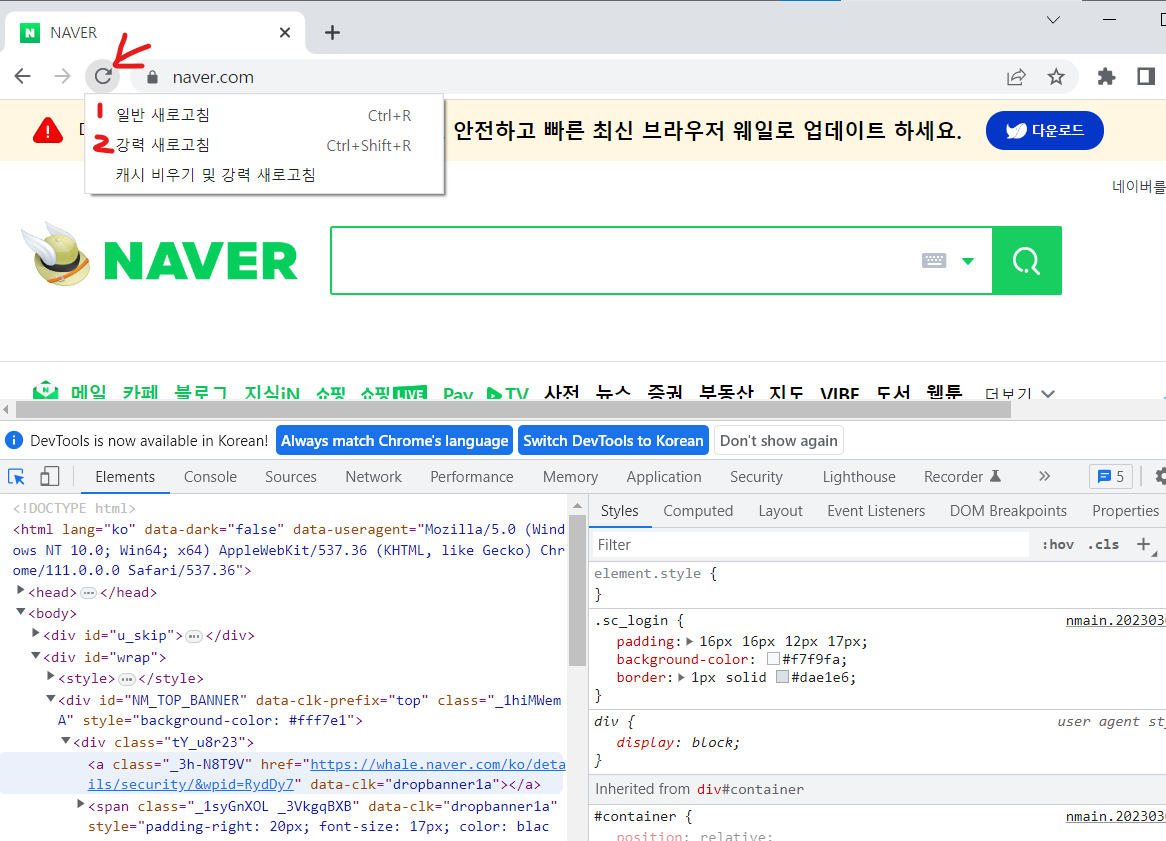The width and height of the screenshot is (1166, 841).
Task: Close the NAVER tab
Action: point(285,33)
